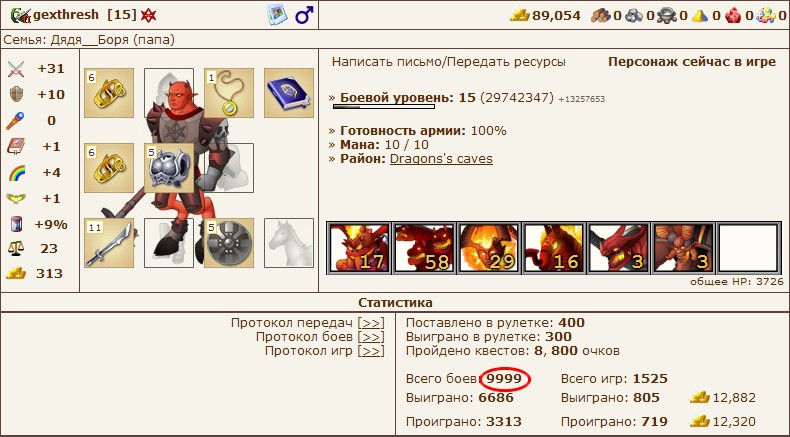Select the army unit portrait with 29 creatures
The width and height of the screenshot is (790, 437).
tap(489, 248)
